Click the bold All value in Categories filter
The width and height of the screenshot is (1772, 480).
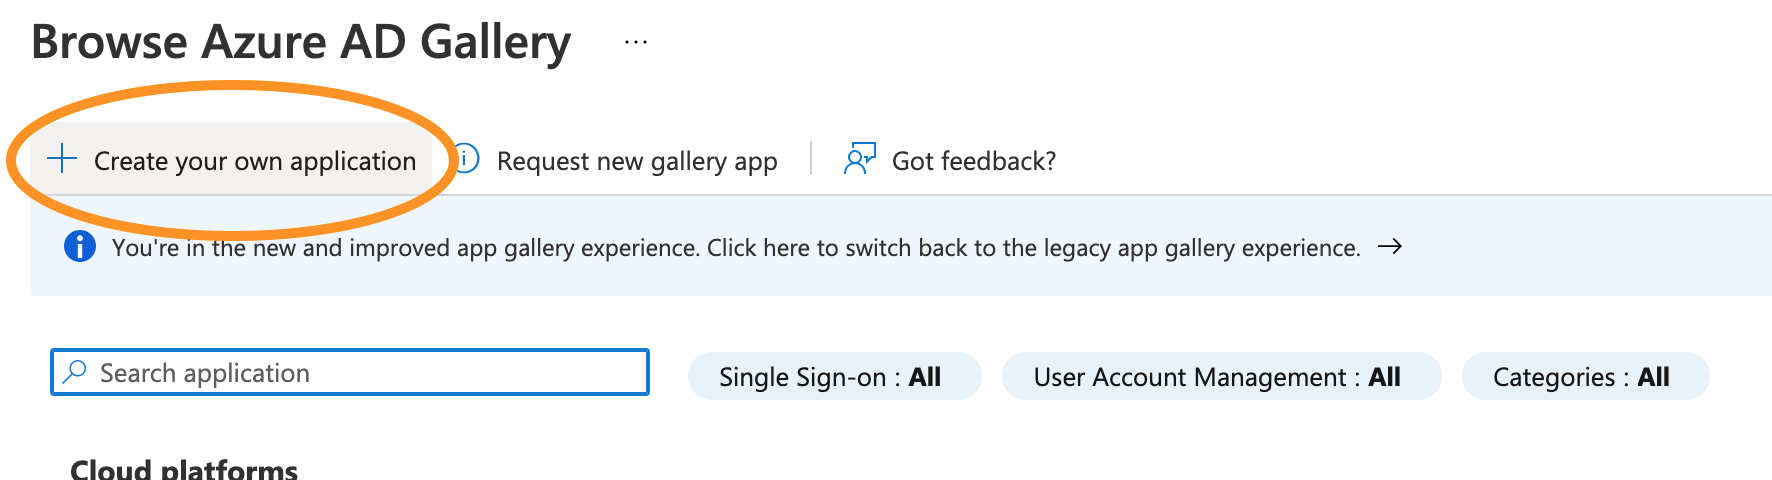[1653, 377]
